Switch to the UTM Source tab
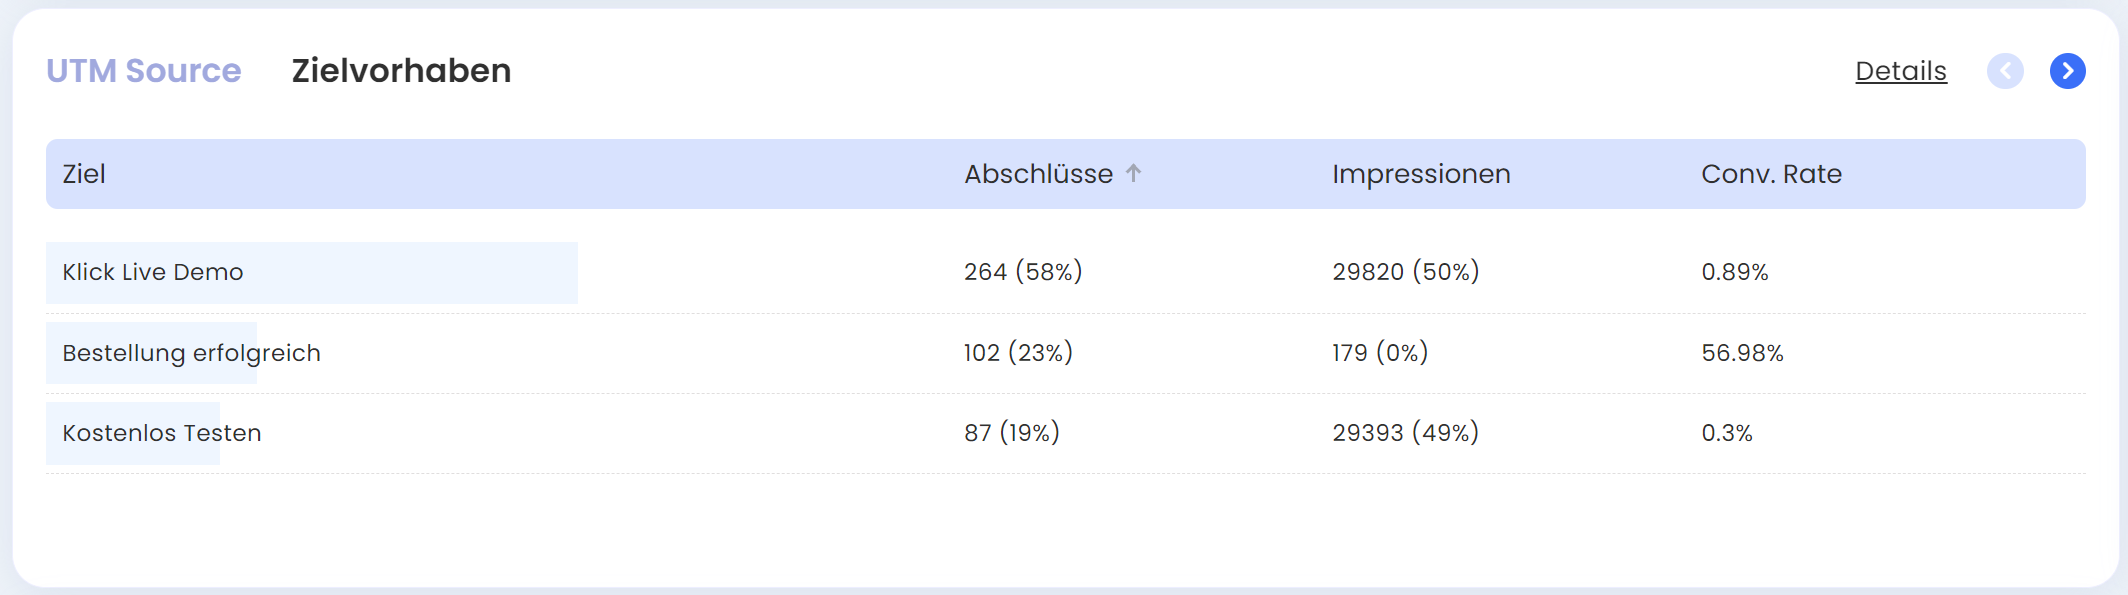 144,71
